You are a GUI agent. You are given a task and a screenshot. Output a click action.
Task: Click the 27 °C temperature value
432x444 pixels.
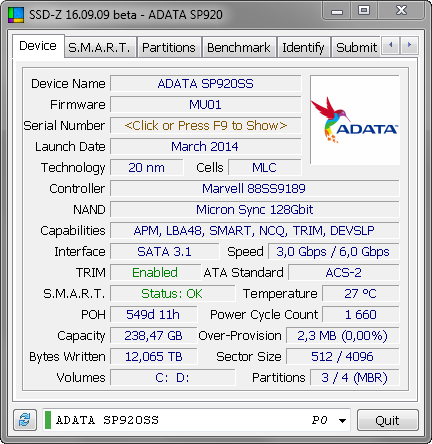pos(360,294)
